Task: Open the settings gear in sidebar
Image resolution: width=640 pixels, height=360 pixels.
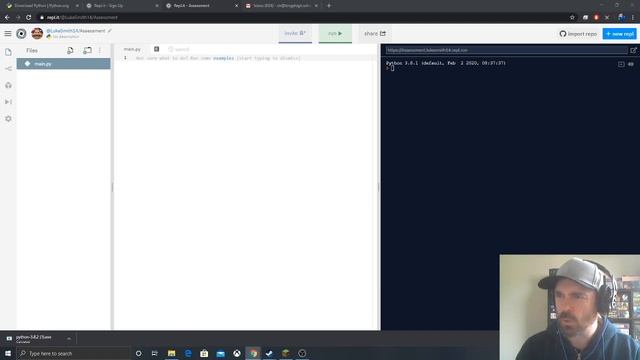Action: pyautogui.click(x=8, y=118)
